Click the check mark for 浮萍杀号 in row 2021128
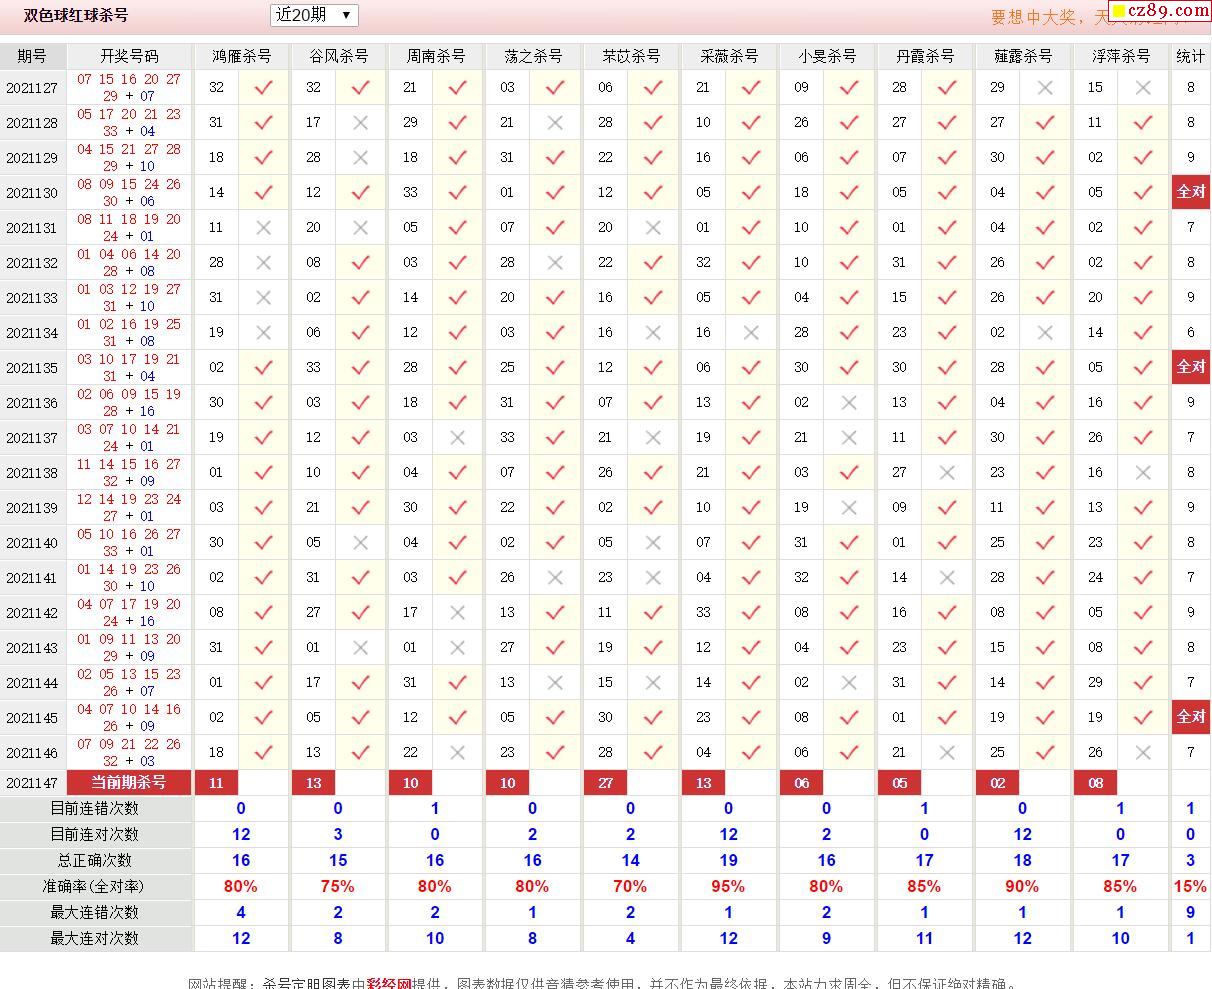The height and width of the screenshot is (989, 1212). tap(1143, 123)
